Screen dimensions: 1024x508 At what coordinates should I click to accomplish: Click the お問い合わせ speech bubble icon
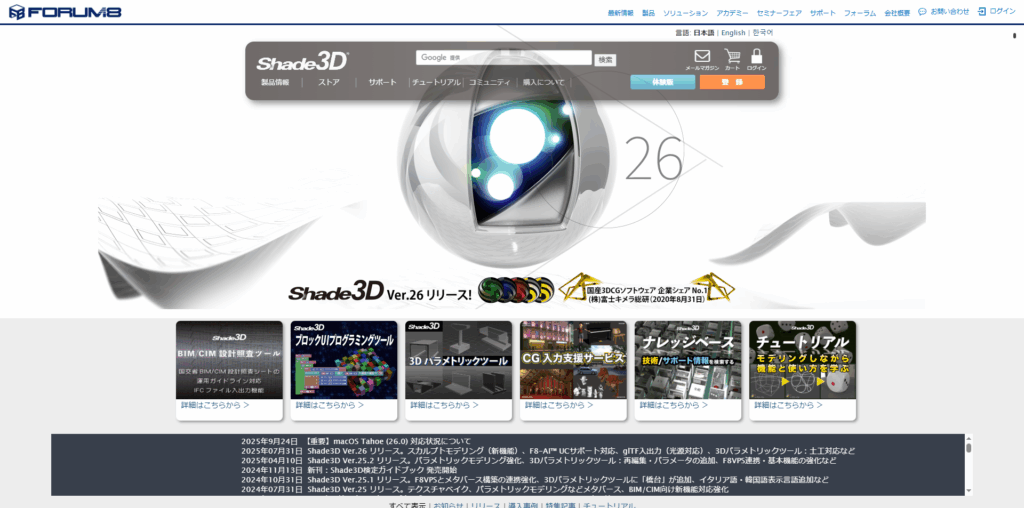click(x=922, y=12)
